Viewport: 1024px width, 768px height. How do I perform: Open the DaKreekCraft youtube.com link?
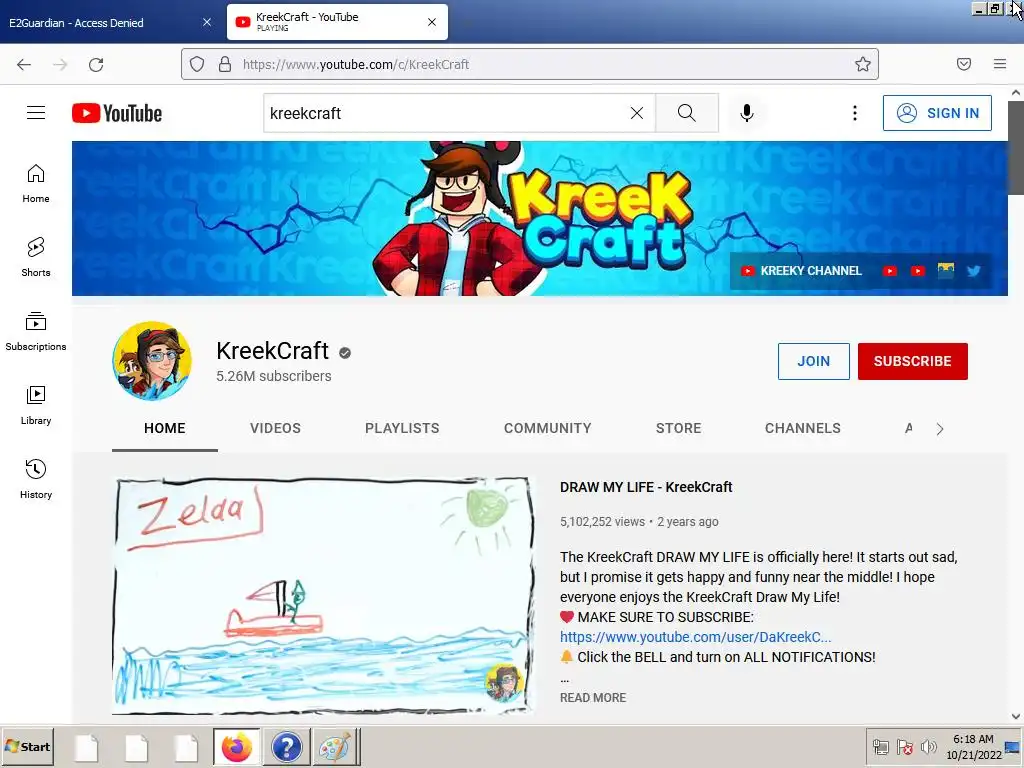(x=696, y=637)
